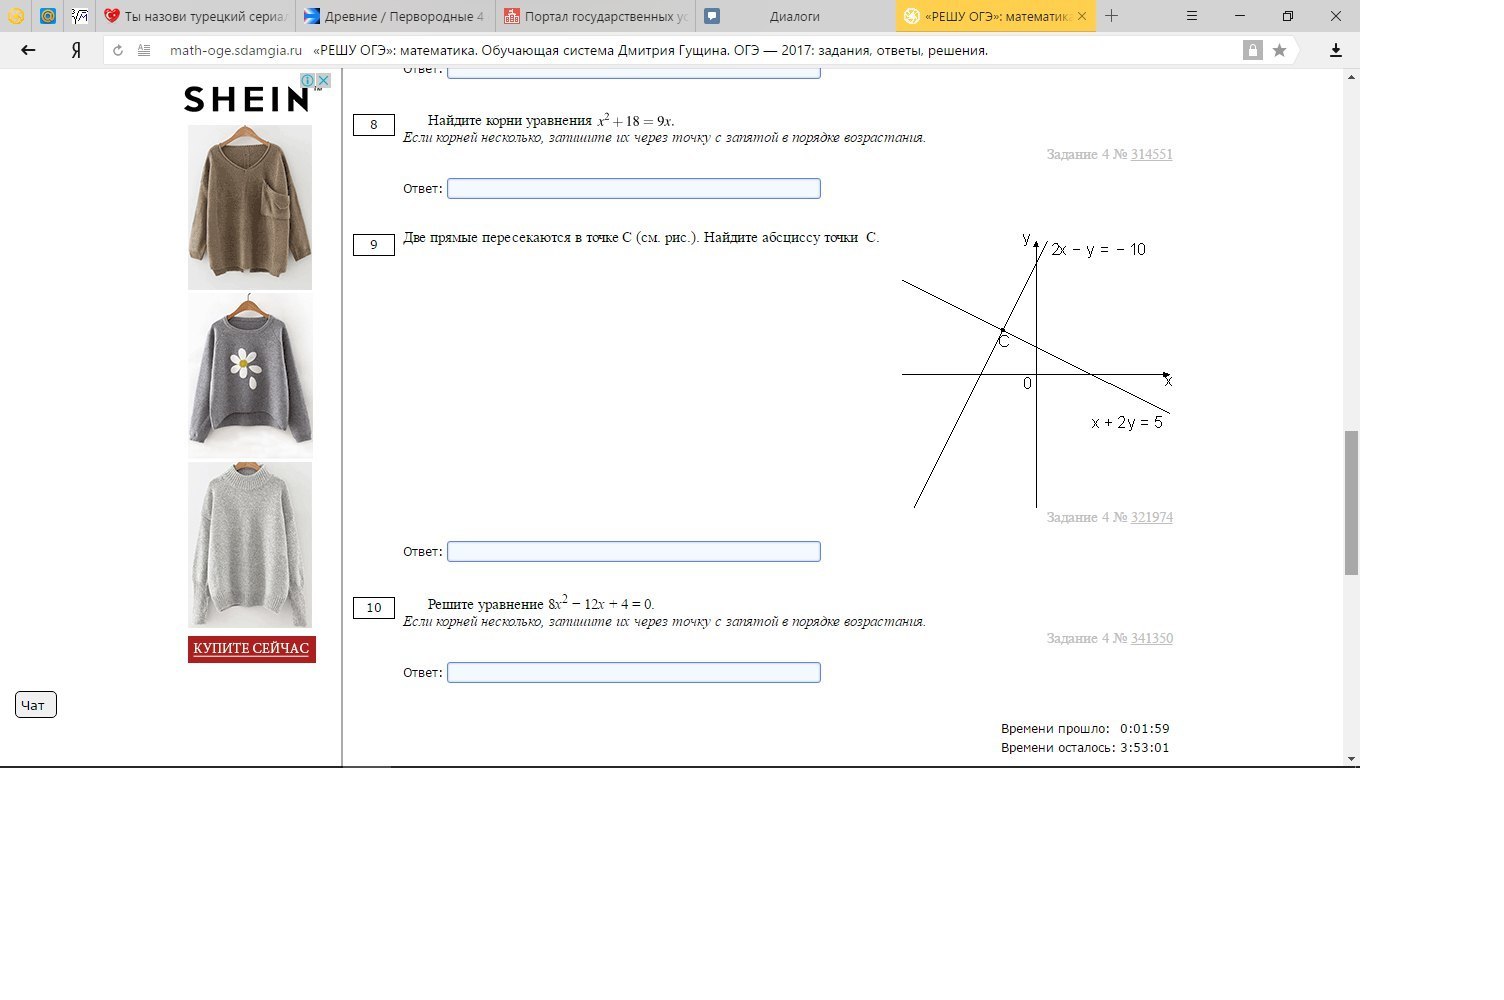The width and height of the screenshot is (1504, 1000).
Task: Switch to the 'Диалоги' tab
Action: (795, 16)
